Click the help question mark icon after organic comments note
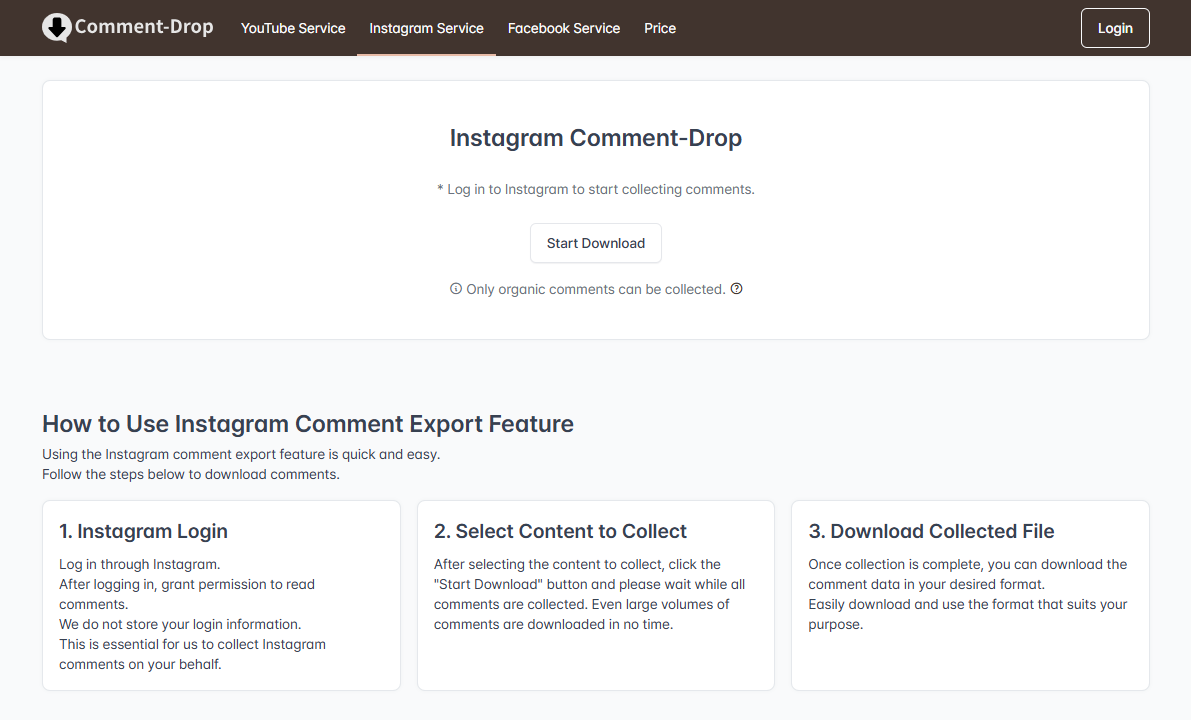Viewport: 1191px width, 720px height. [x=736, y=289]
